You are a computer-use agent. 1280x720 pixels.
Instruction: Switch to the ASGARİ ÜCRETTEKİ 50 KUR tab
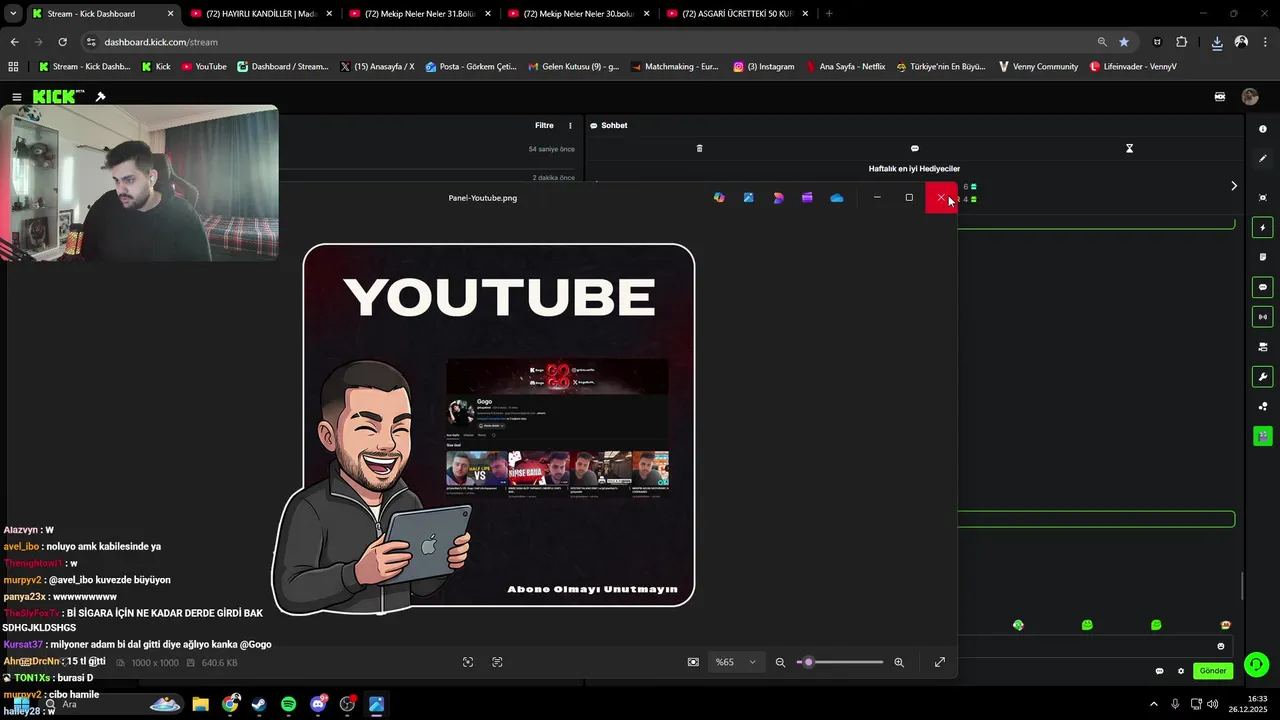click(x=737, y=14)
